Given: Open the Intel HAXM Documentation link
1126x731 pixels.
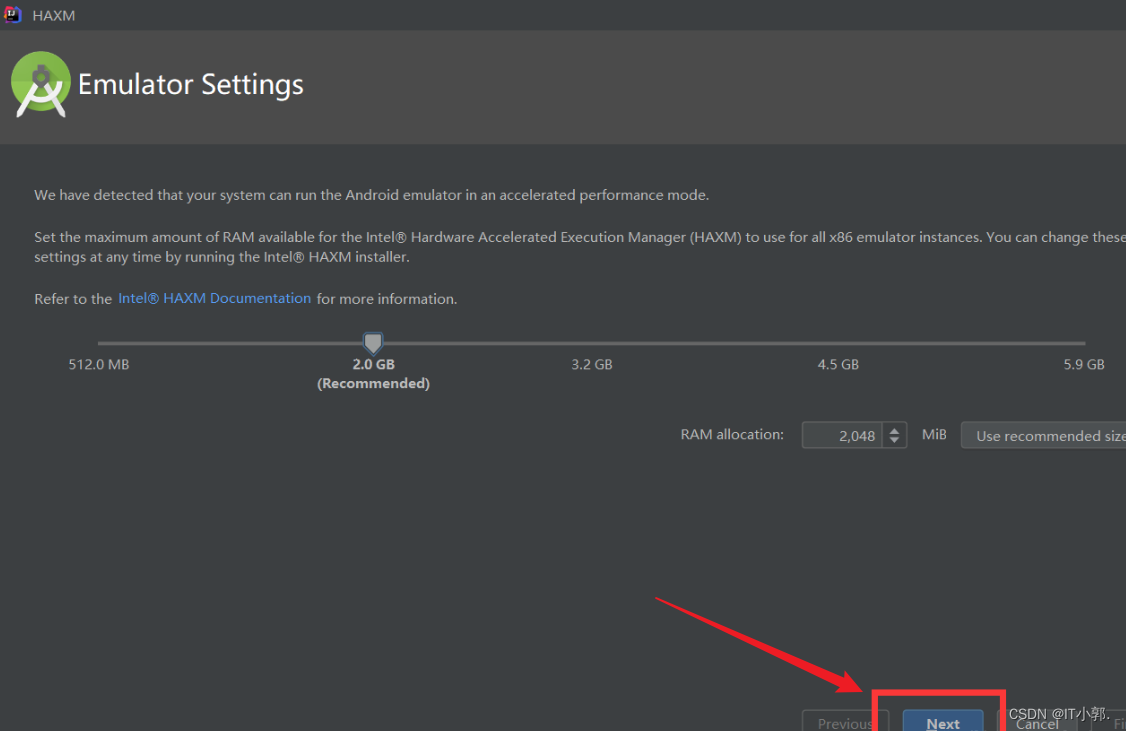Looking at the screenshot, I should point(214,298).
